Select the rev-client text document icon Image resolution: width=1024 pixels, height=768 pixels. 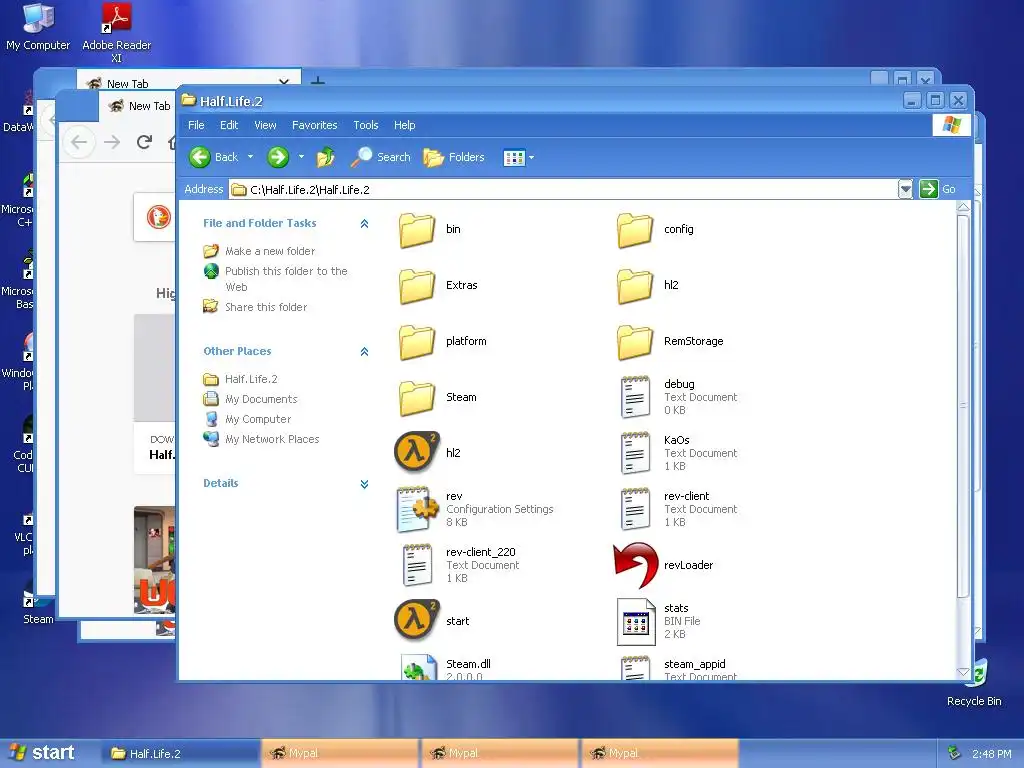tap(635, 509)
